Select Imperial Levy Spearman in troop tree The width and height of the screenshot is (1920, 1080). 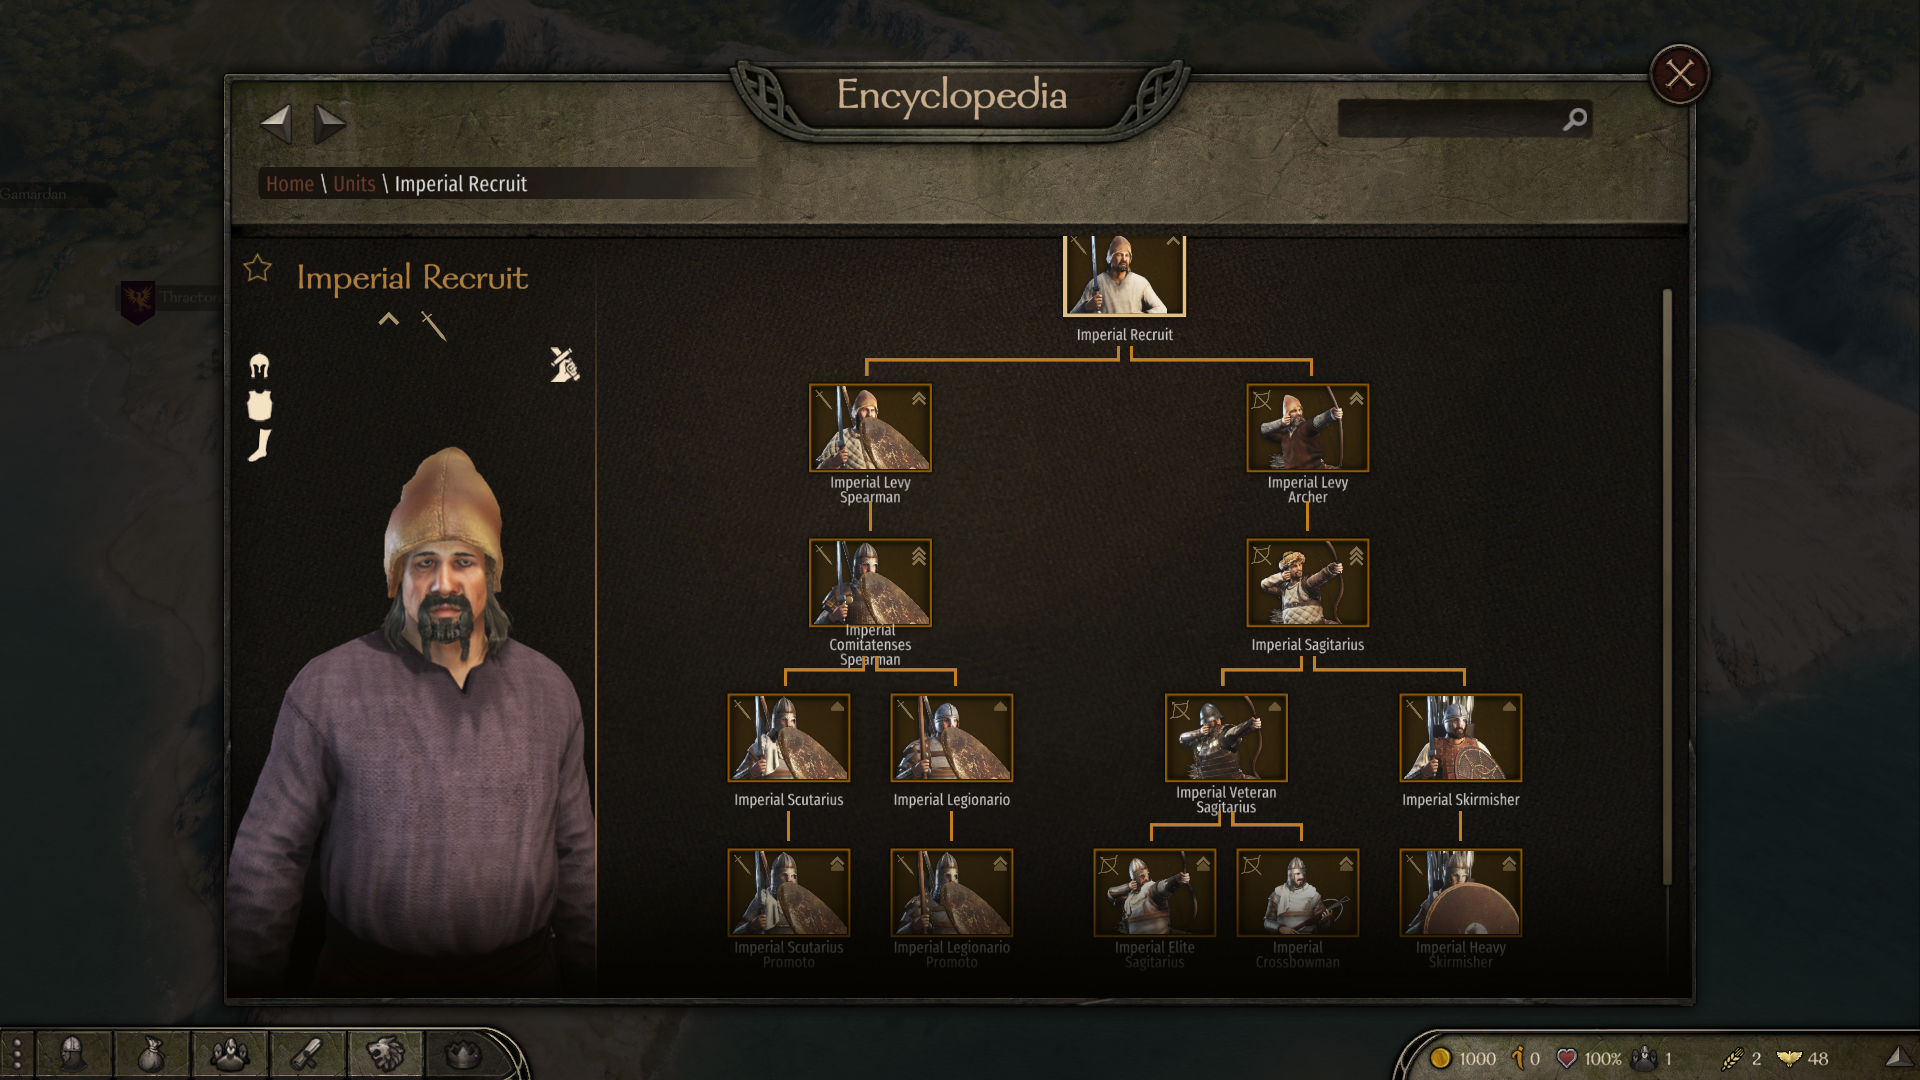(870, 428)
